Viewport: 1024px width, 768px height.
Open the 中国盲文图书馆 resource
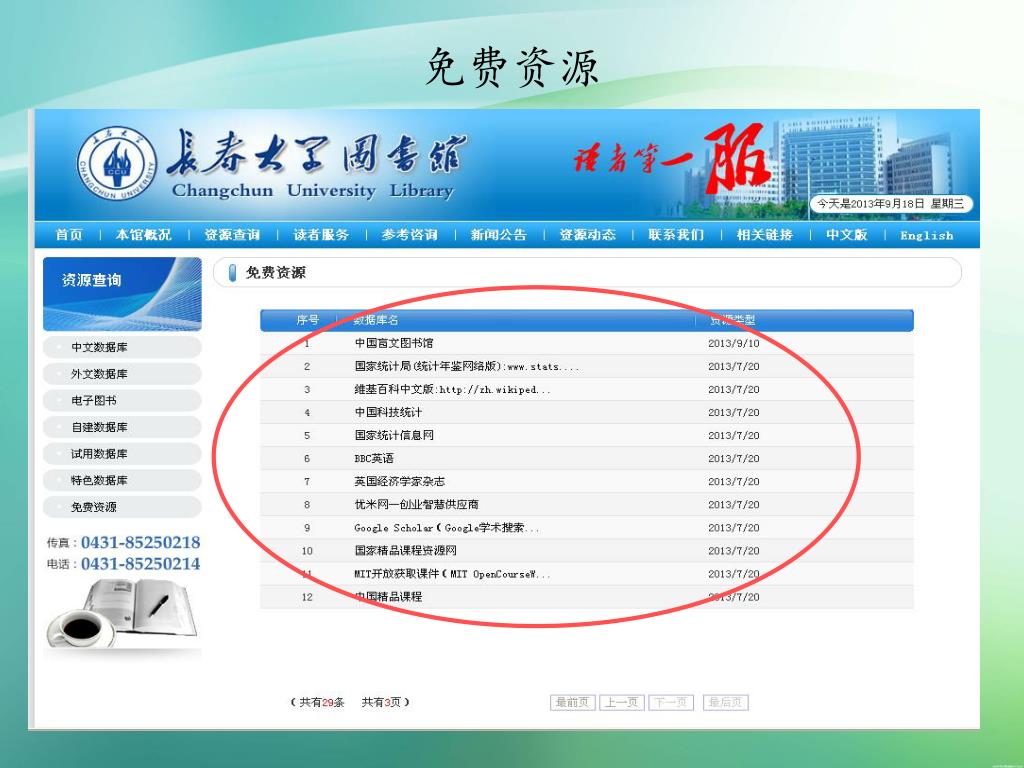point(394,344)
